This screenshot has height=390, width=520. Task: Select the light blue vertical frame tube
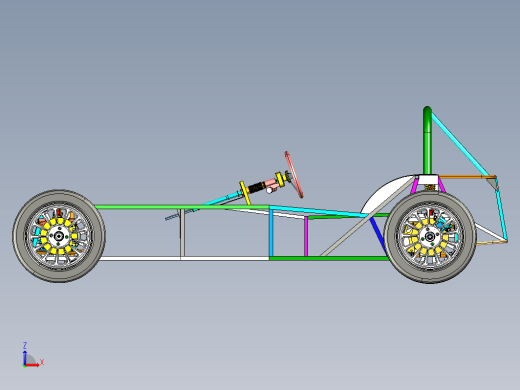[271, 233]
